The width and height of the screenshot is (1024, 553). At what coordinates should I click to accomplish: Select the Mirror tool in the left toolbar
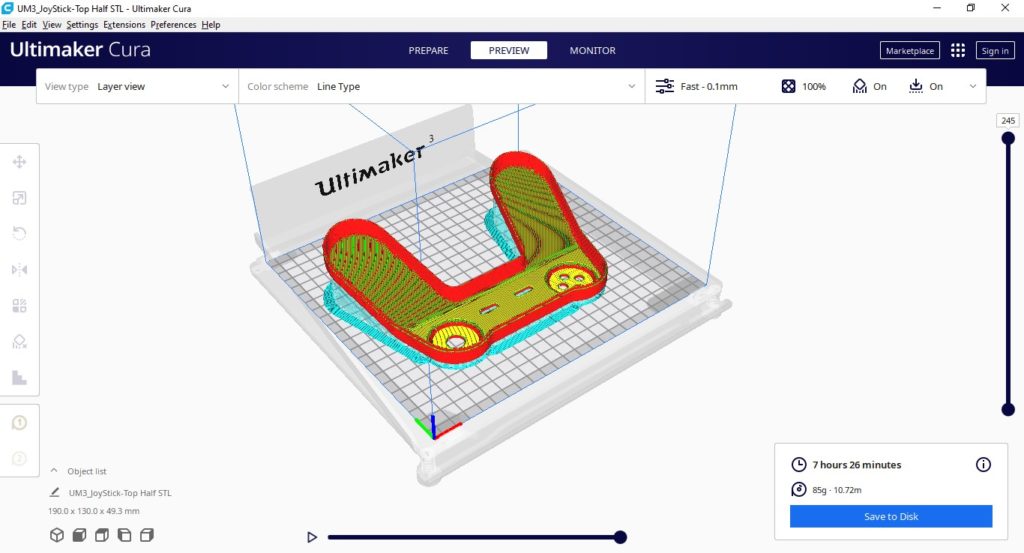pyautogui.click(x=20, y=270)
